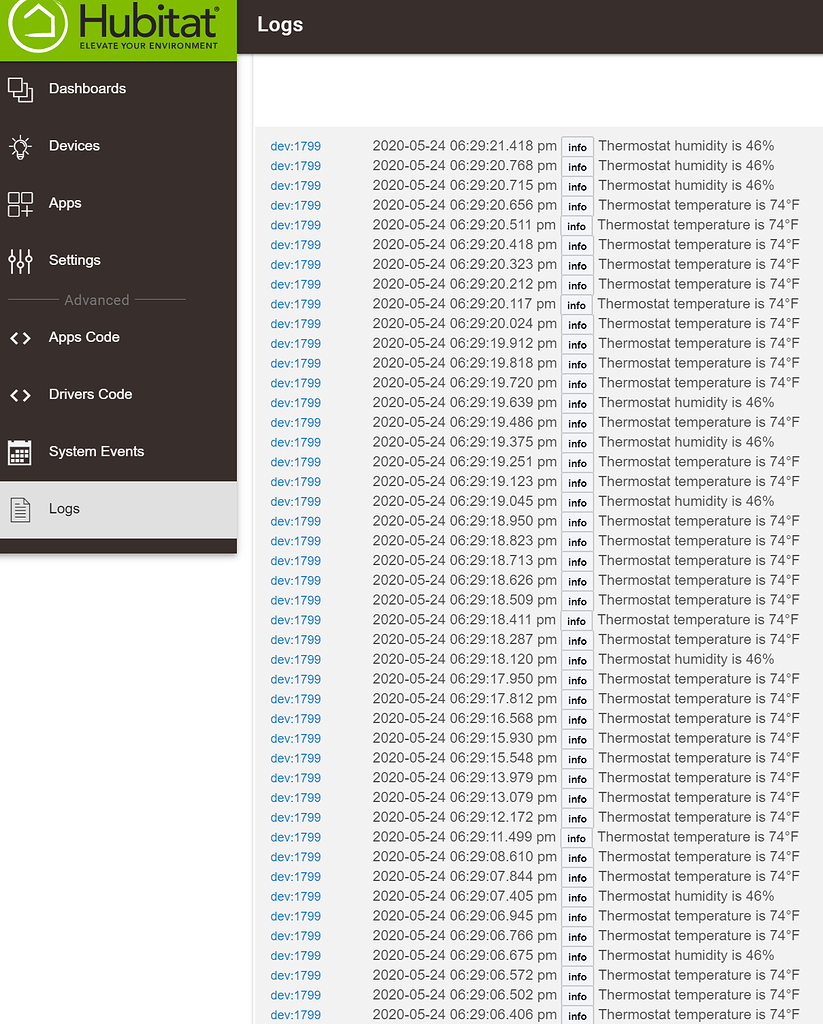Click the Logs document icon
823x1024 pixels.
click(20, 509)
